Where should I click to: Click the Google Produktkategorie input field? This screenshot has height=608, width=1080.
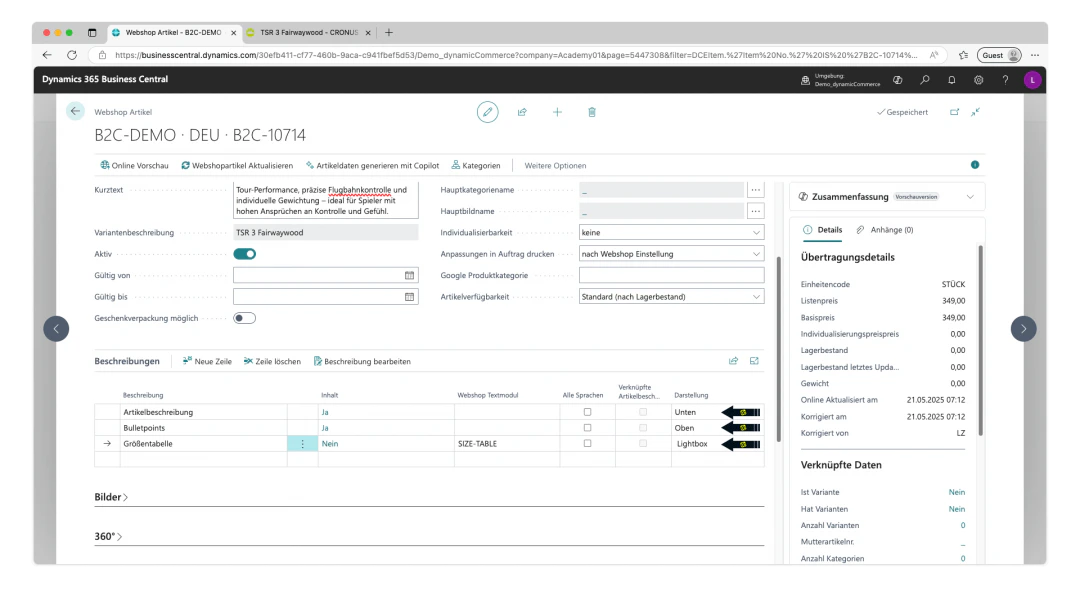672,275
